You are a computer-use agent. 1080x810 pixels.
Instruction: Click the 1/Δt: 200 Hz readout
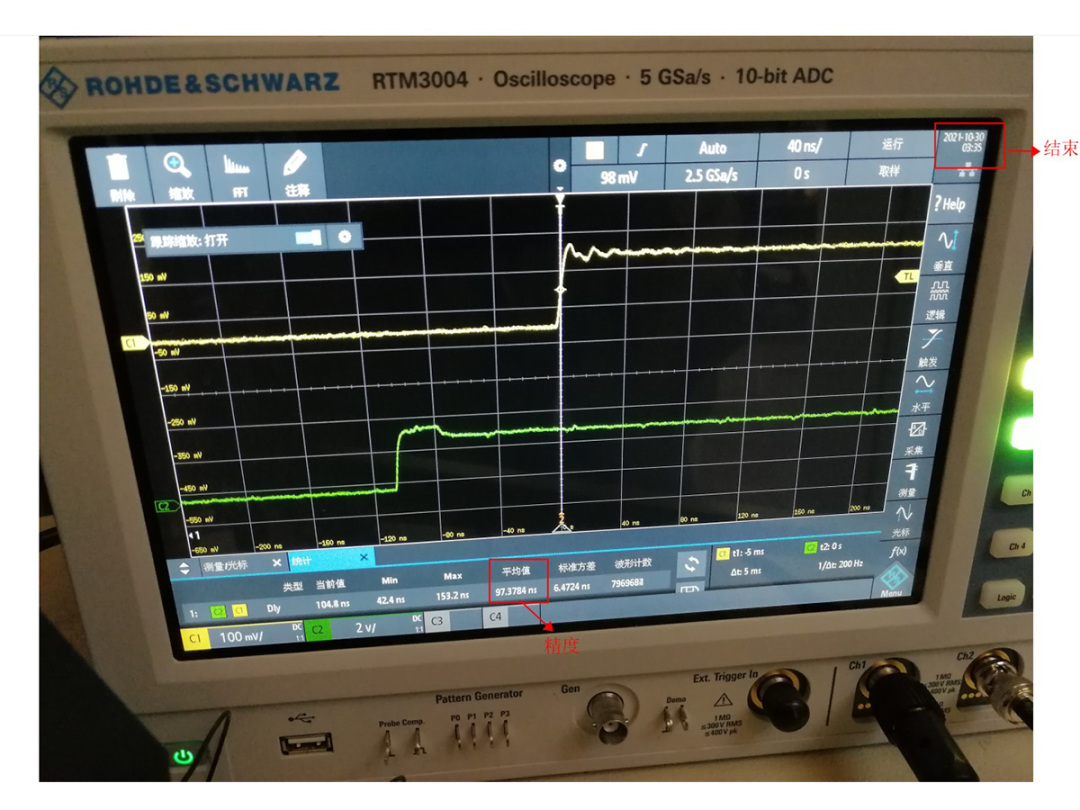coord(840,565)
